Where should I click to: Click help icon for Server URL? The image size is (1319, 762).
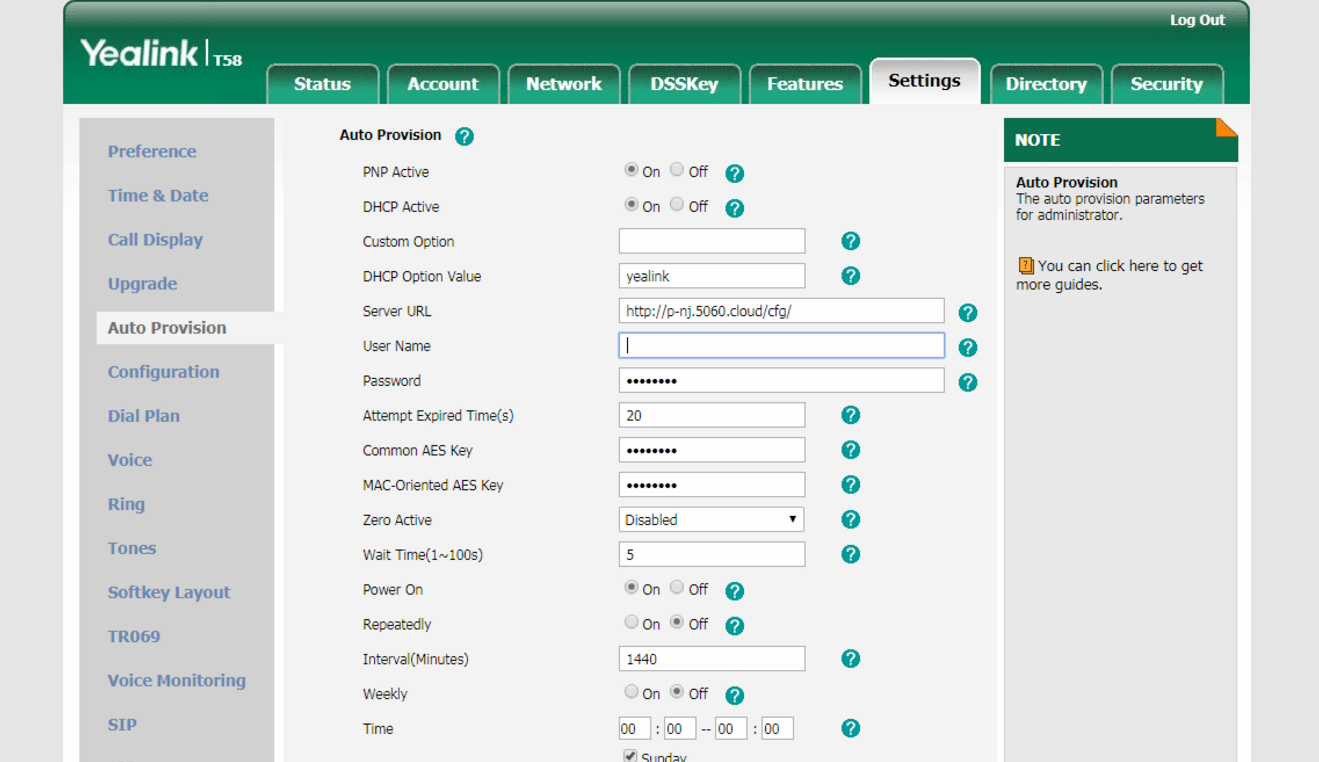tap(967, 313)
